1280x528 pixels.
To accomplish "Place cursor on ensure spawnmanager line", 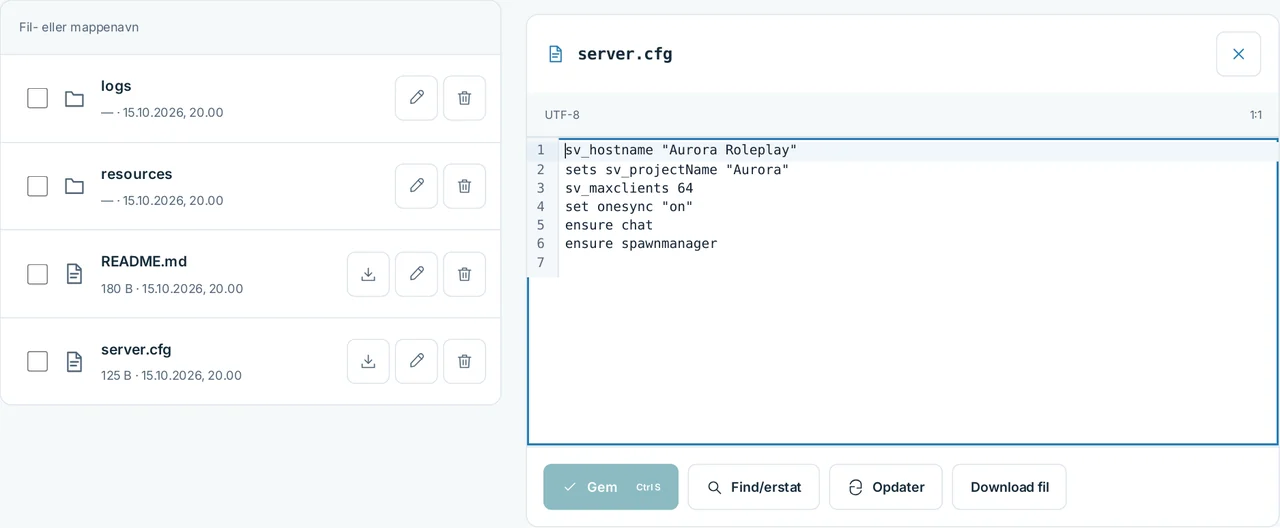I will click(x=641, y=243).
